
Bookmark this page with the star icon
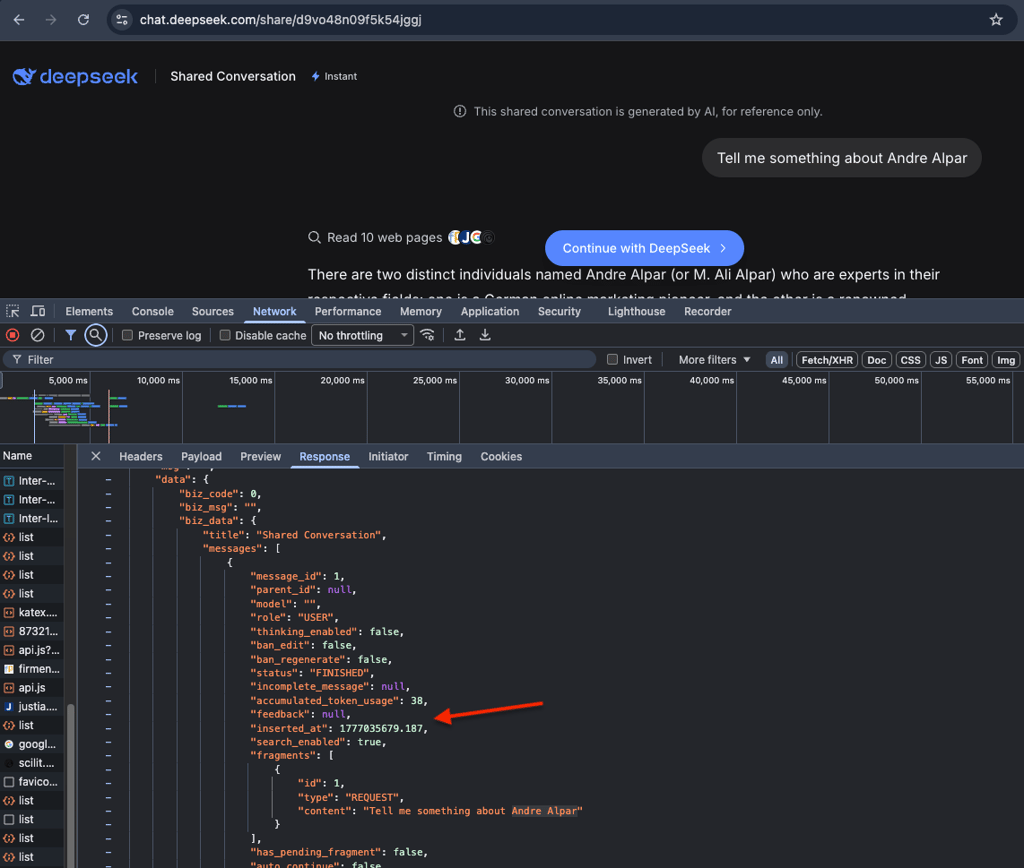[995, 20]
